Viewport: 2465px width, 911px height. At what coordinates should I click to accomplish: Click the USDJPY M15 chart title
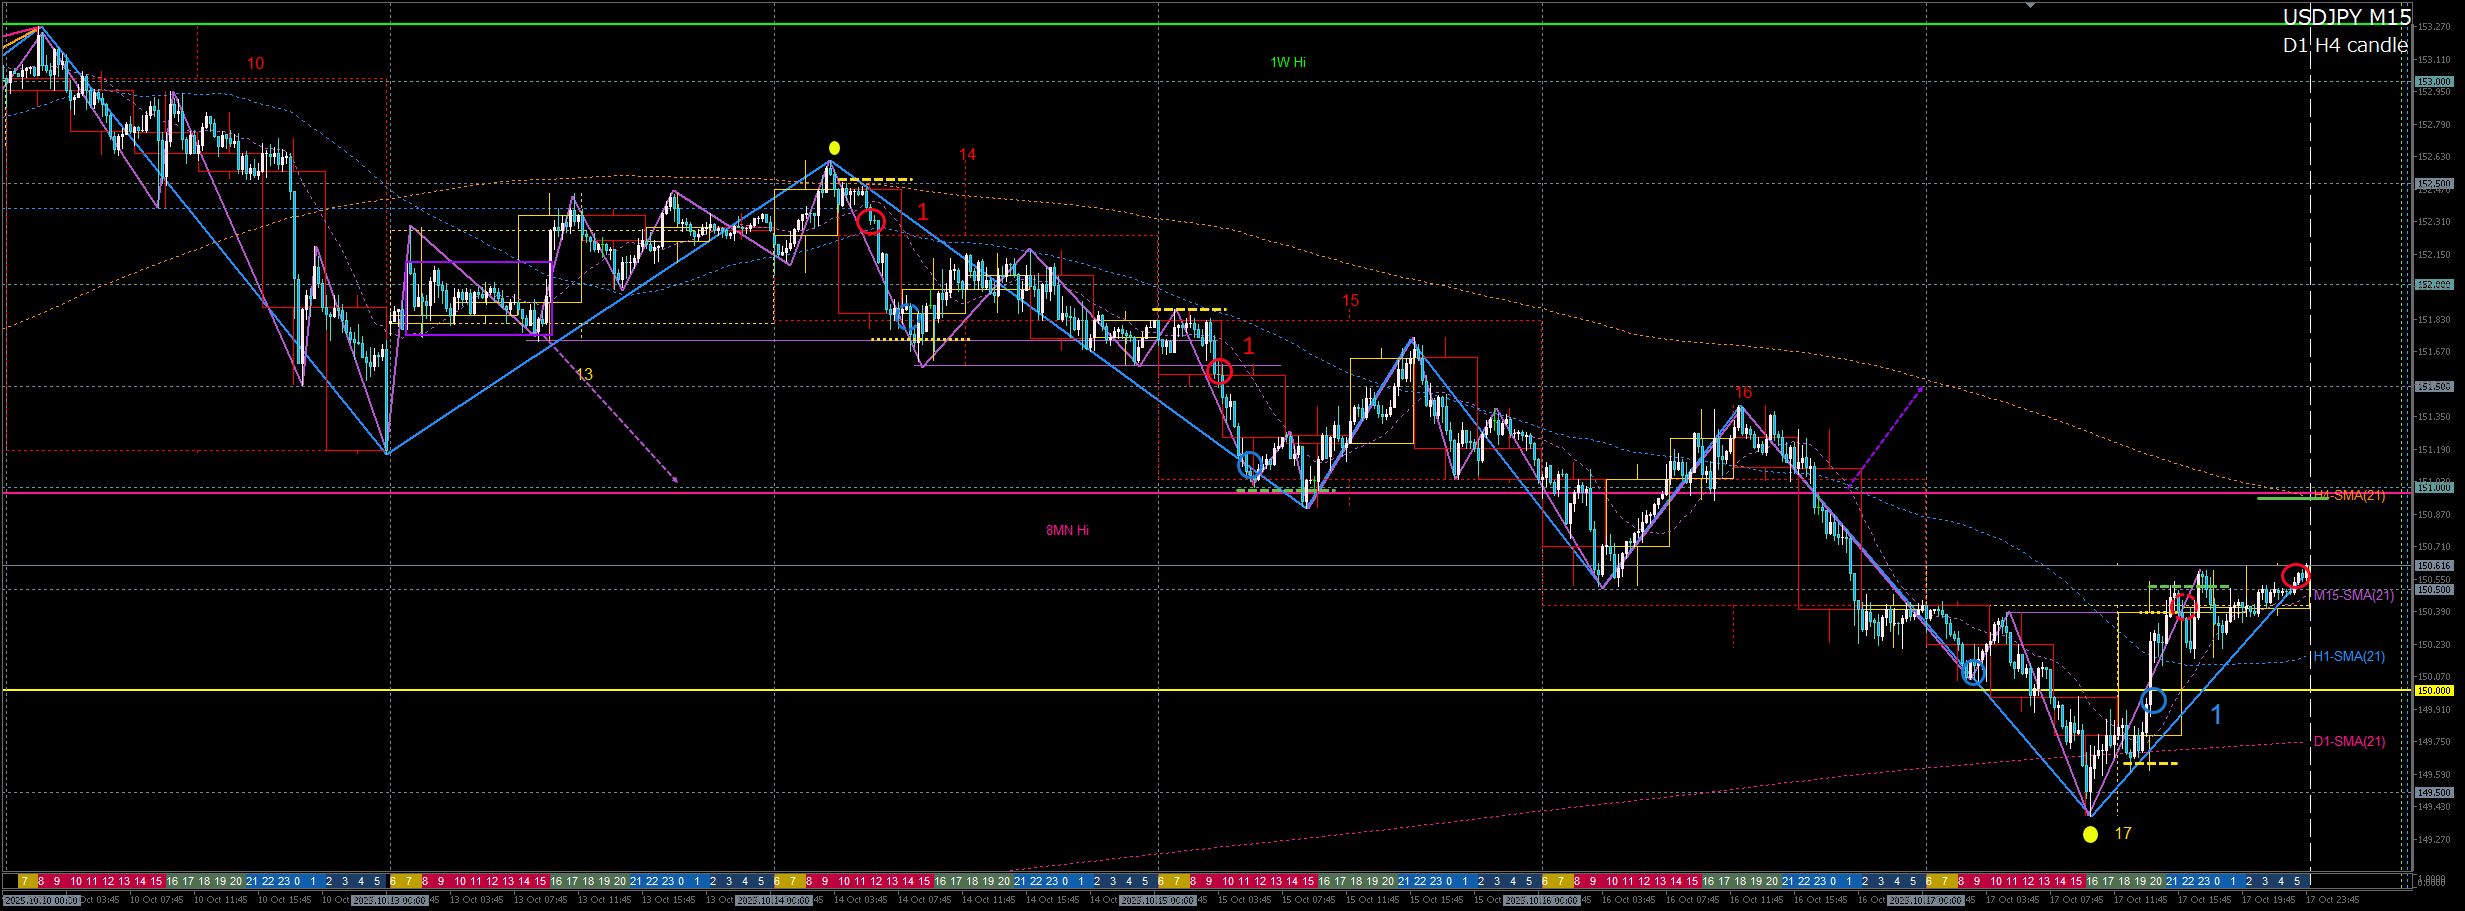(x=2346, y=17)
